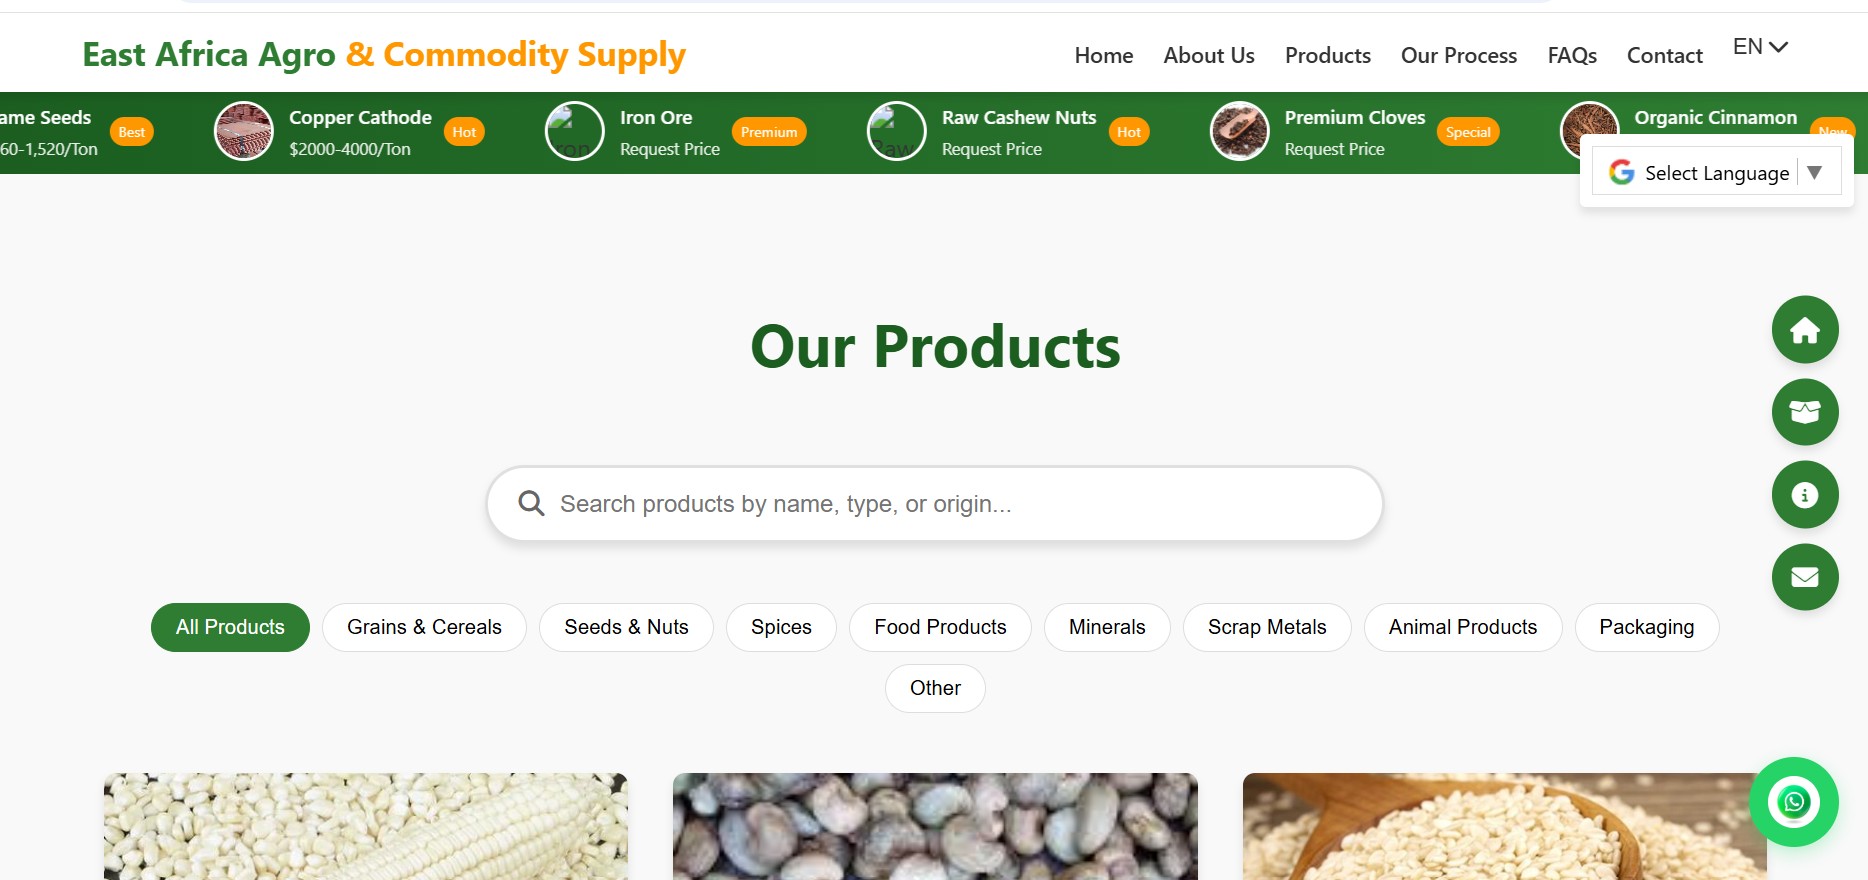Expand the EN language dropdown

1760,47
